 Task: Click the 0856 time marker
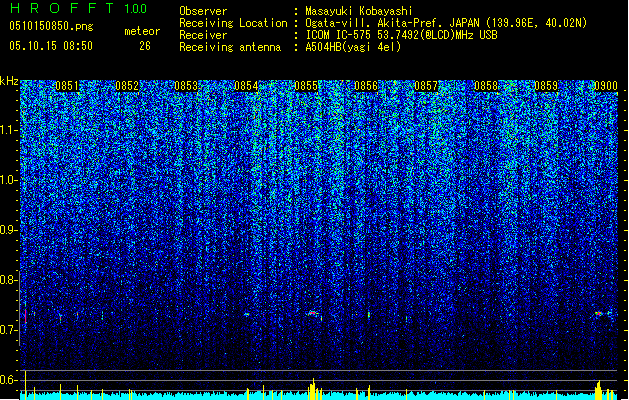(366, 86)
